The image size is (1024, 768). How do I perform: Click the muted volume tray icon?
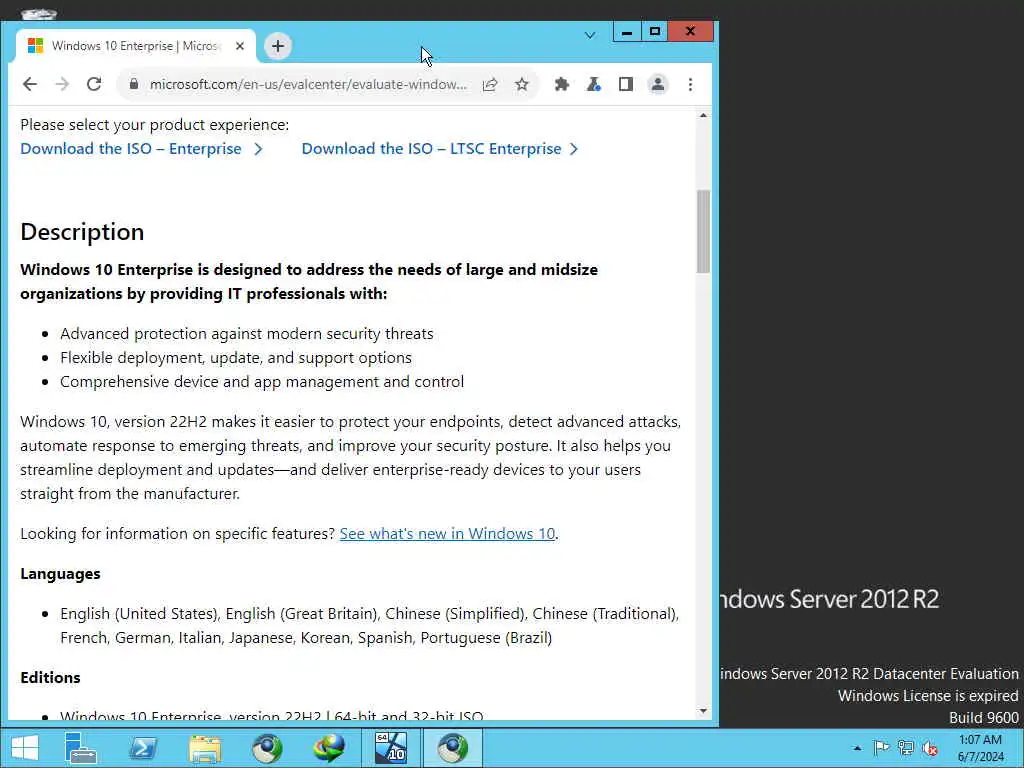coord(930,748)
